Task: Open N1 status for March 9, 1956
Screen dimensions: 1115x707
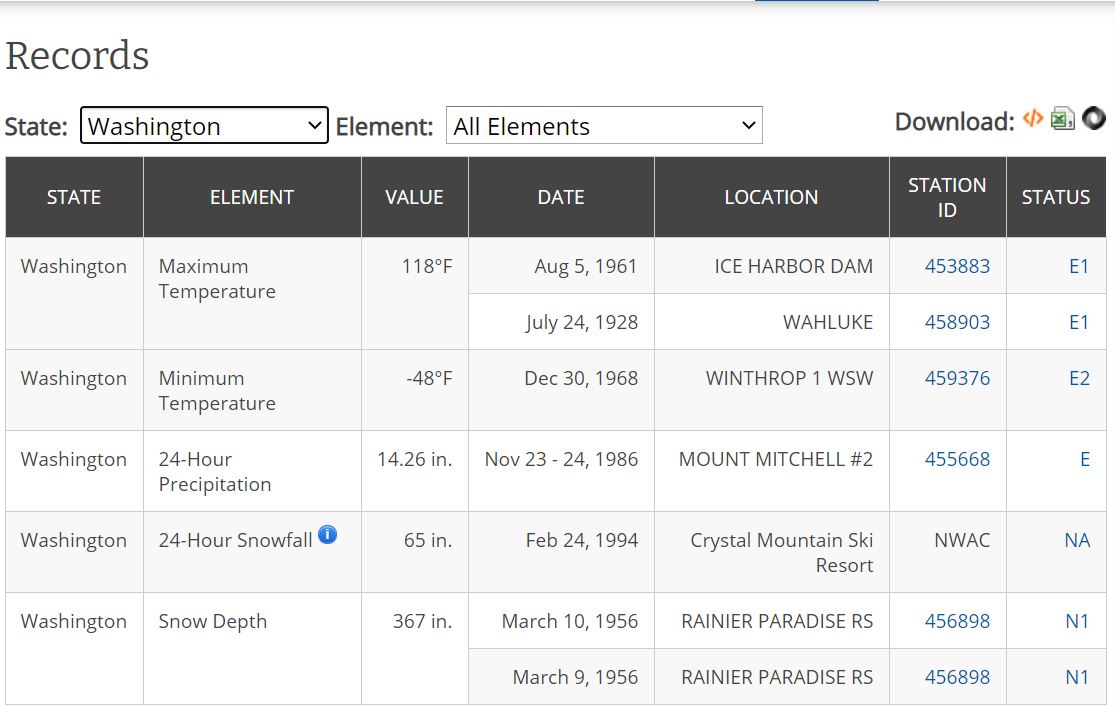Action: pyautogui.click(x=1076, y=677)
